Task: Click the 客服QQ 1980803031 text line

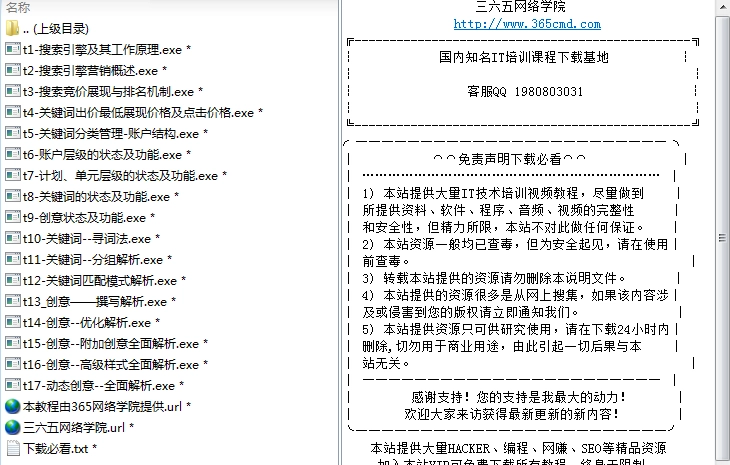Action: [525, 91]
